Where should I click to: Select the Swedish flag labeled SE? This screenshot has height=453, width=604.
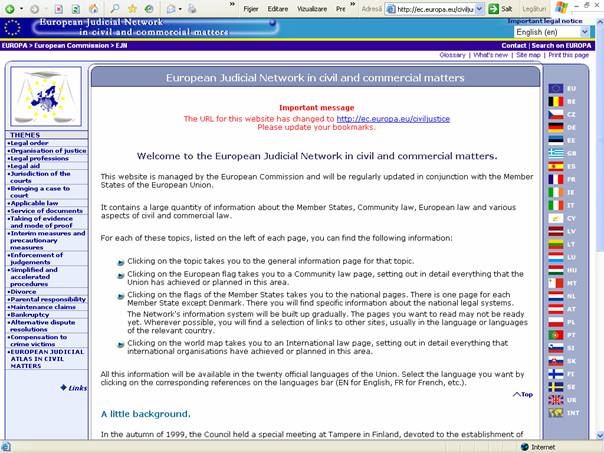[x=556, y=387]
